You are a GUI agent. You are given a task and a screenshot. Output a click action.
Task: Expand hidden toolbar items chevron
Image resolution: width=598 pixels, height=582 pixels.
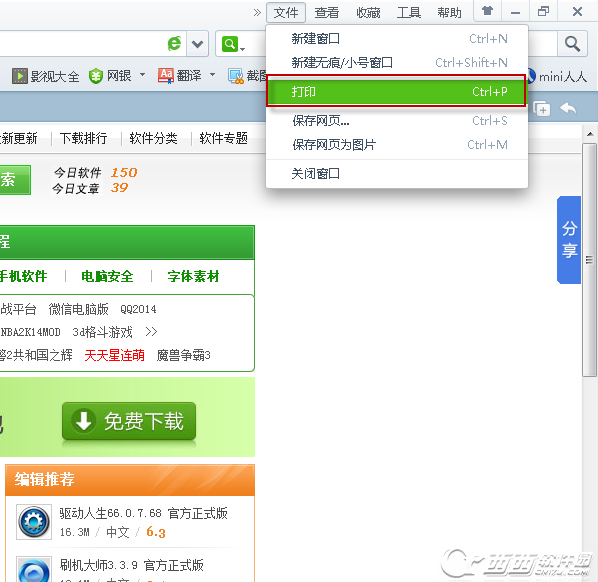coord(257,13)
